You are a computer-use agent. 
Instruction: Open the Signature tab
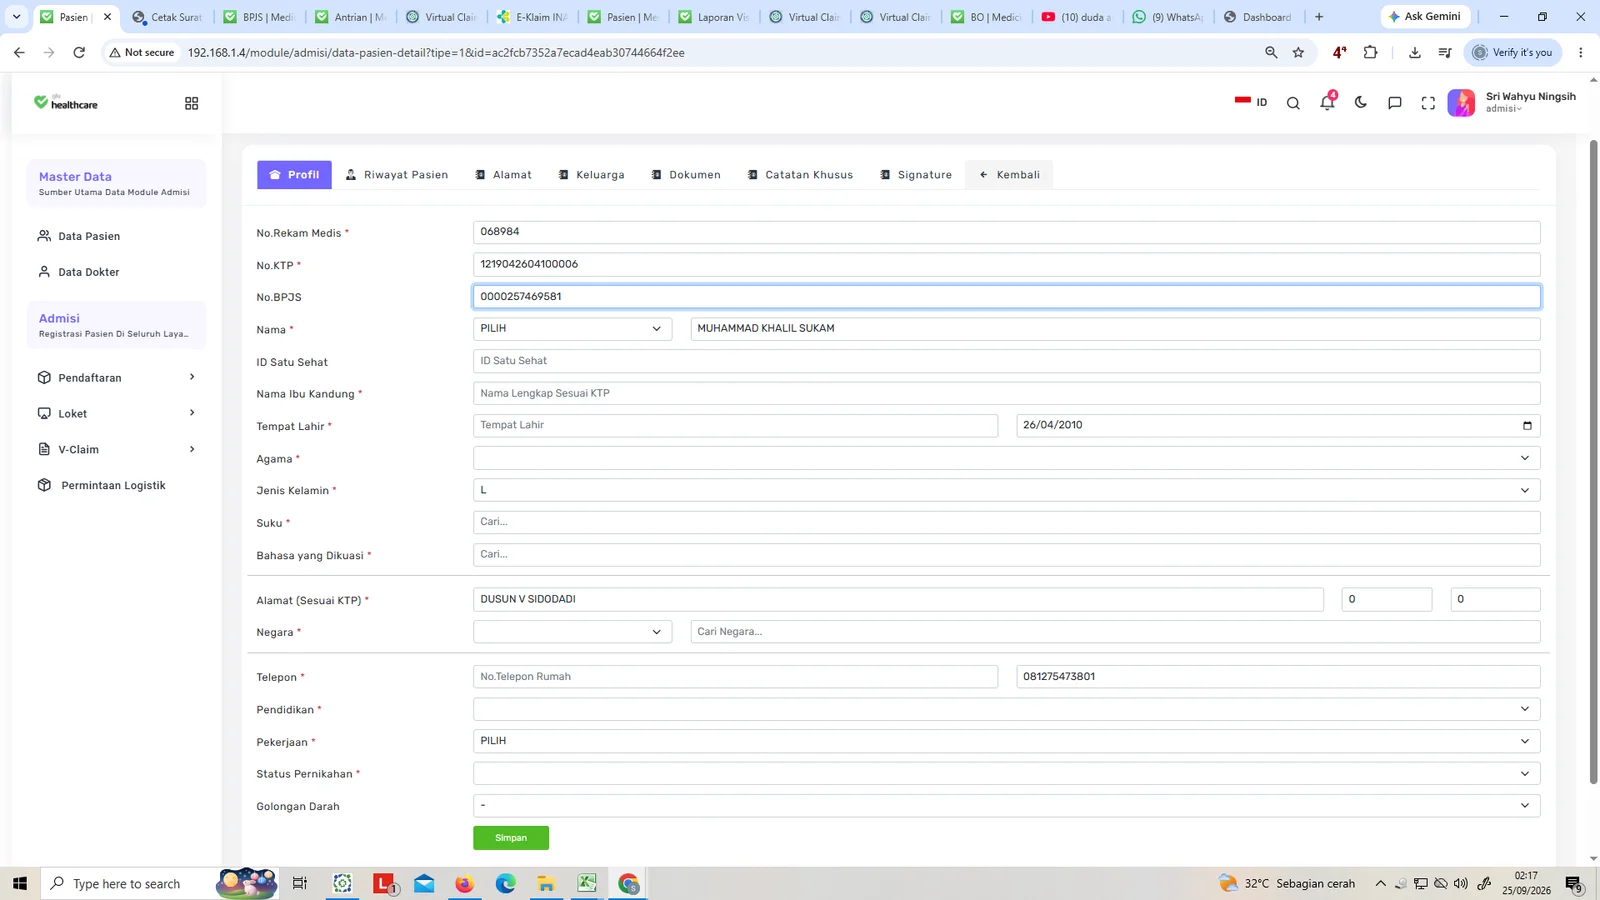tap(916, 174)
